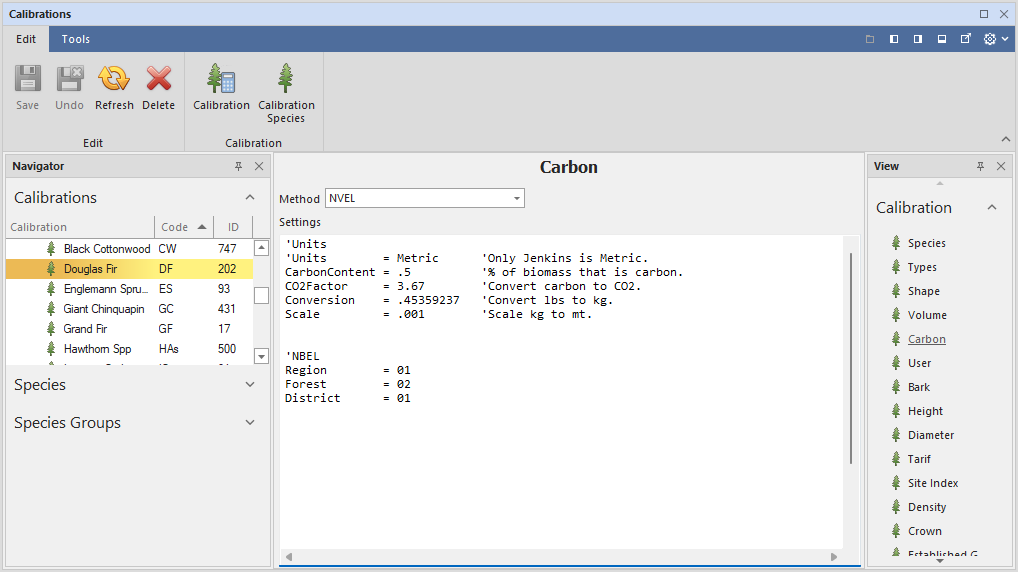Click the calibrations list scroll up arrow
This screenshot has height=572, width=1018.
pyautogui.click(x=261, y=247)
